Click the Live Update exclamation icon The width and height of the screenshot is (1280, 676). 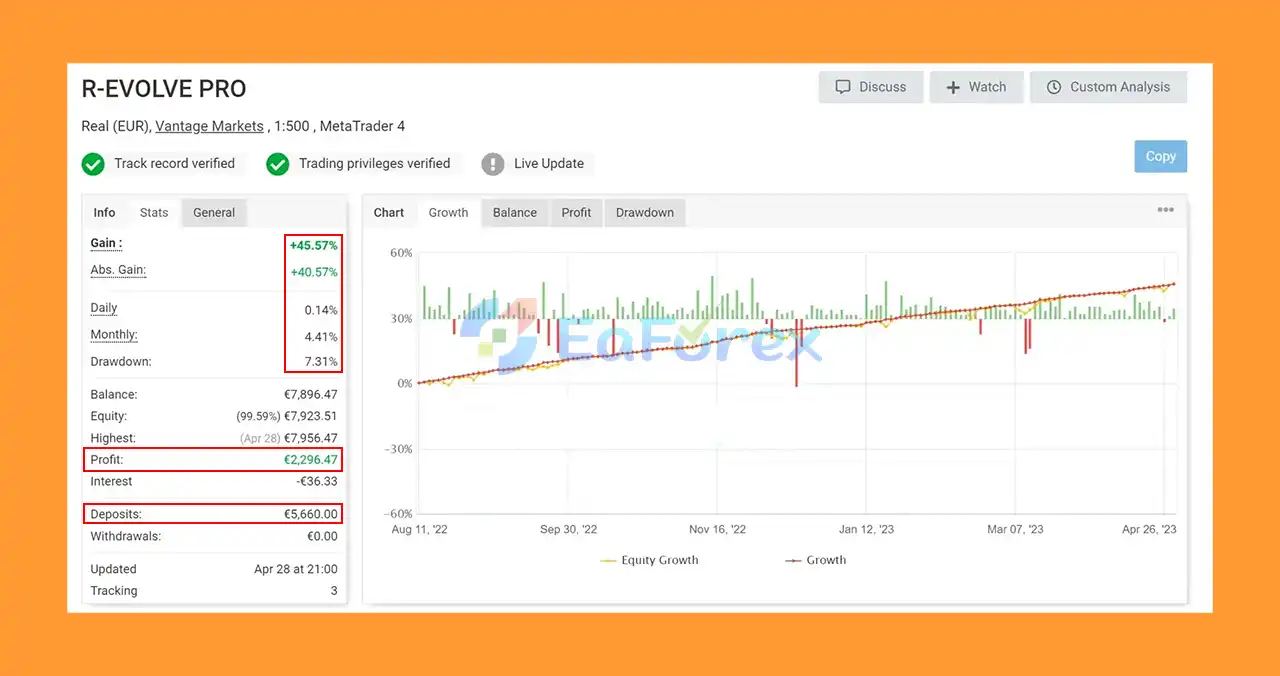coord(493,164)
